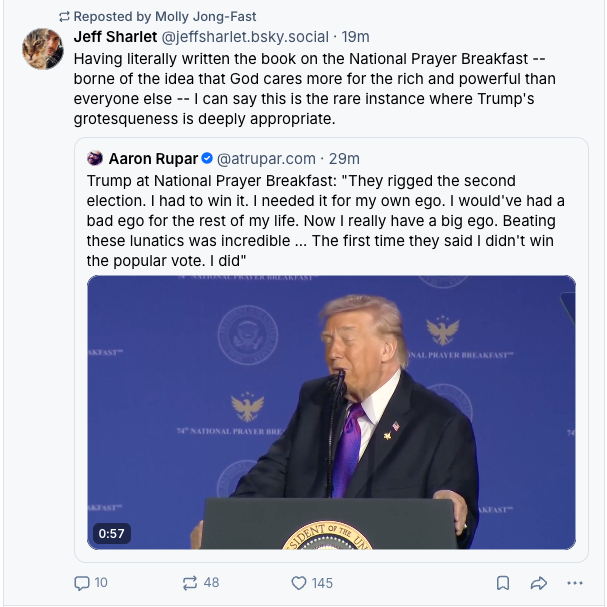Open the three-dot more options menu
607x607 pixels.
tap(574, 583)
